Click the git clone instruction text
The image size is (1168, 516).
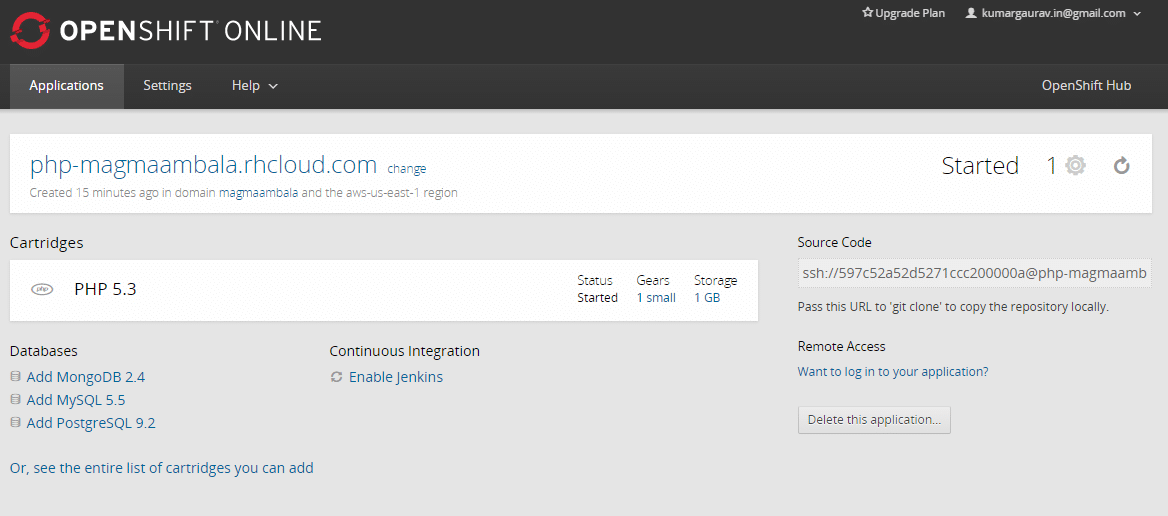pyautogui.click(x=953, y=307)
